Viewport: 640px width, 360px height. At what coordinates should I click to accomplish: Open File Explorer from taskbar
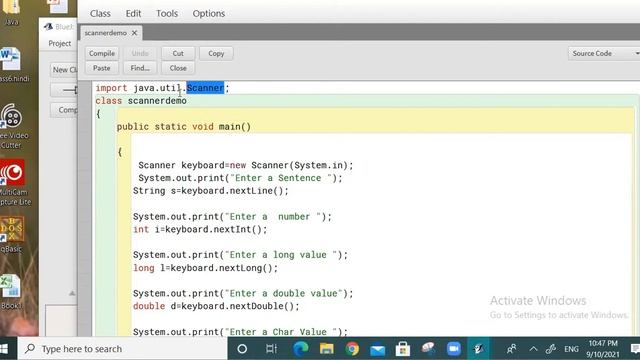pos(326,349)
